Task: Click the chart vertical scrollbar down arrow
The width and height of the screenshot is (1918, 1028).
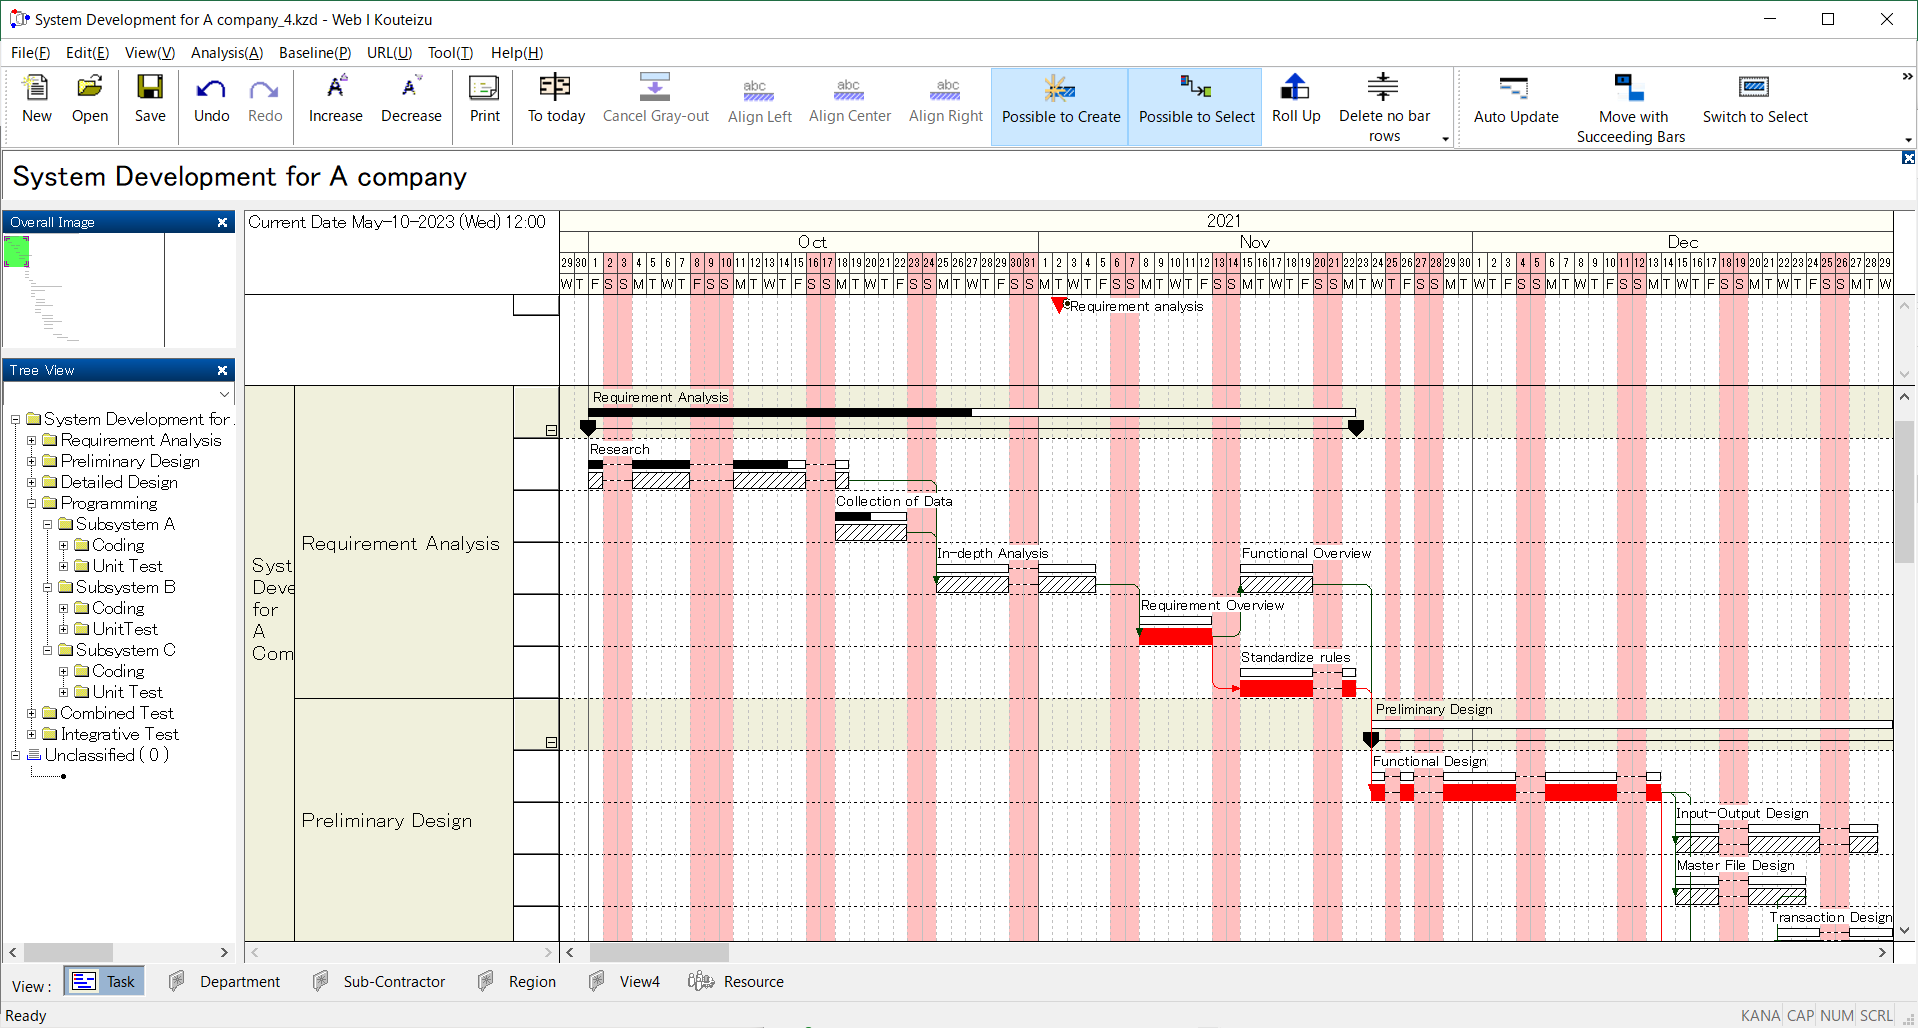Action: coord(1904,930)
